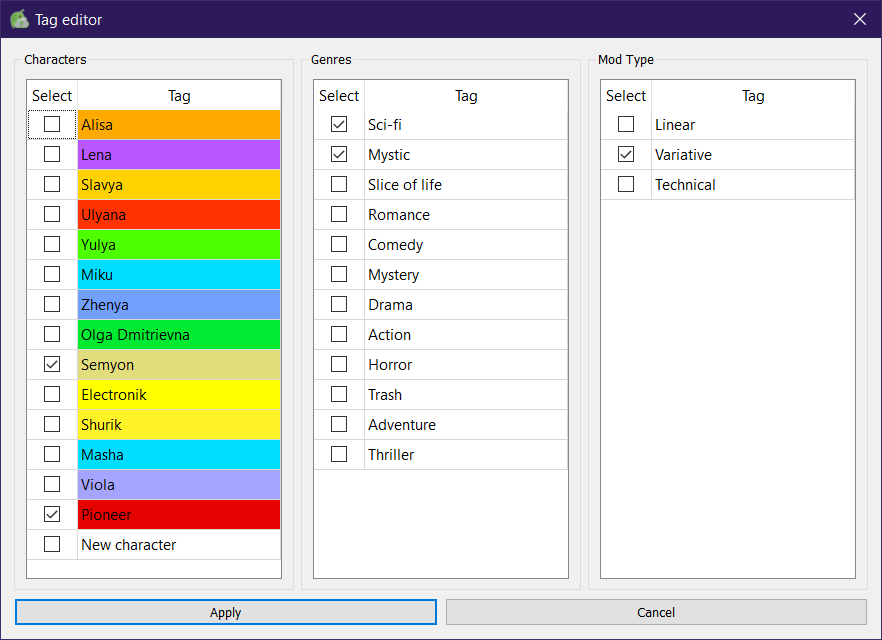Image resolution: width=882 pixels, height=640 pixels.
Task: Check the Horror genre checkbox
Action: [339, 364]
